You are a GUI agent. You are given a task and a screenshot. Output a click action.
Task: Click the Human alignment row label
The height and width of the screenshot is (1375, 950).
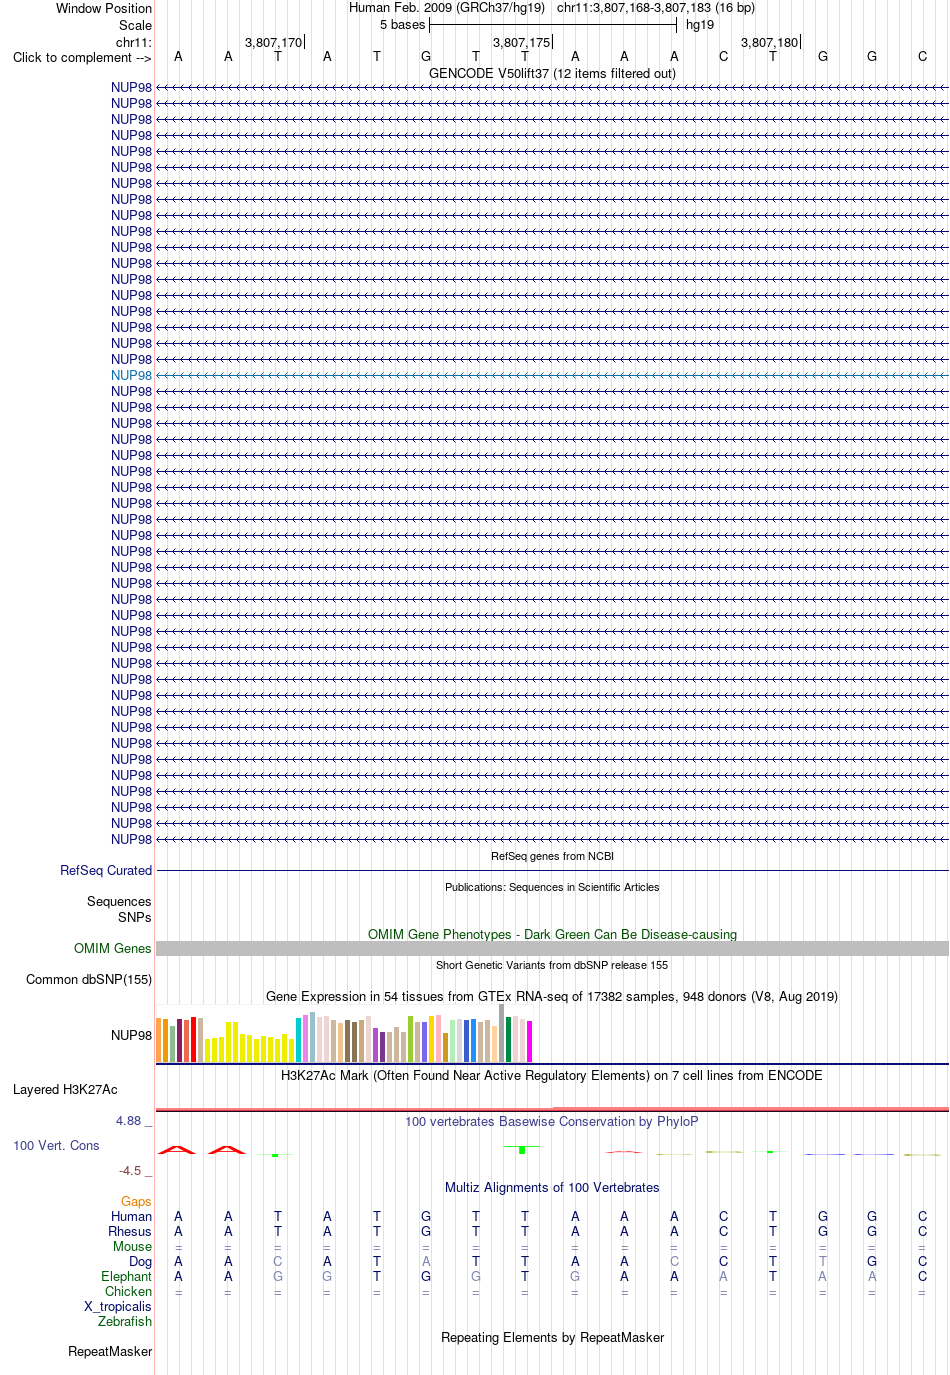[131, 1216]
